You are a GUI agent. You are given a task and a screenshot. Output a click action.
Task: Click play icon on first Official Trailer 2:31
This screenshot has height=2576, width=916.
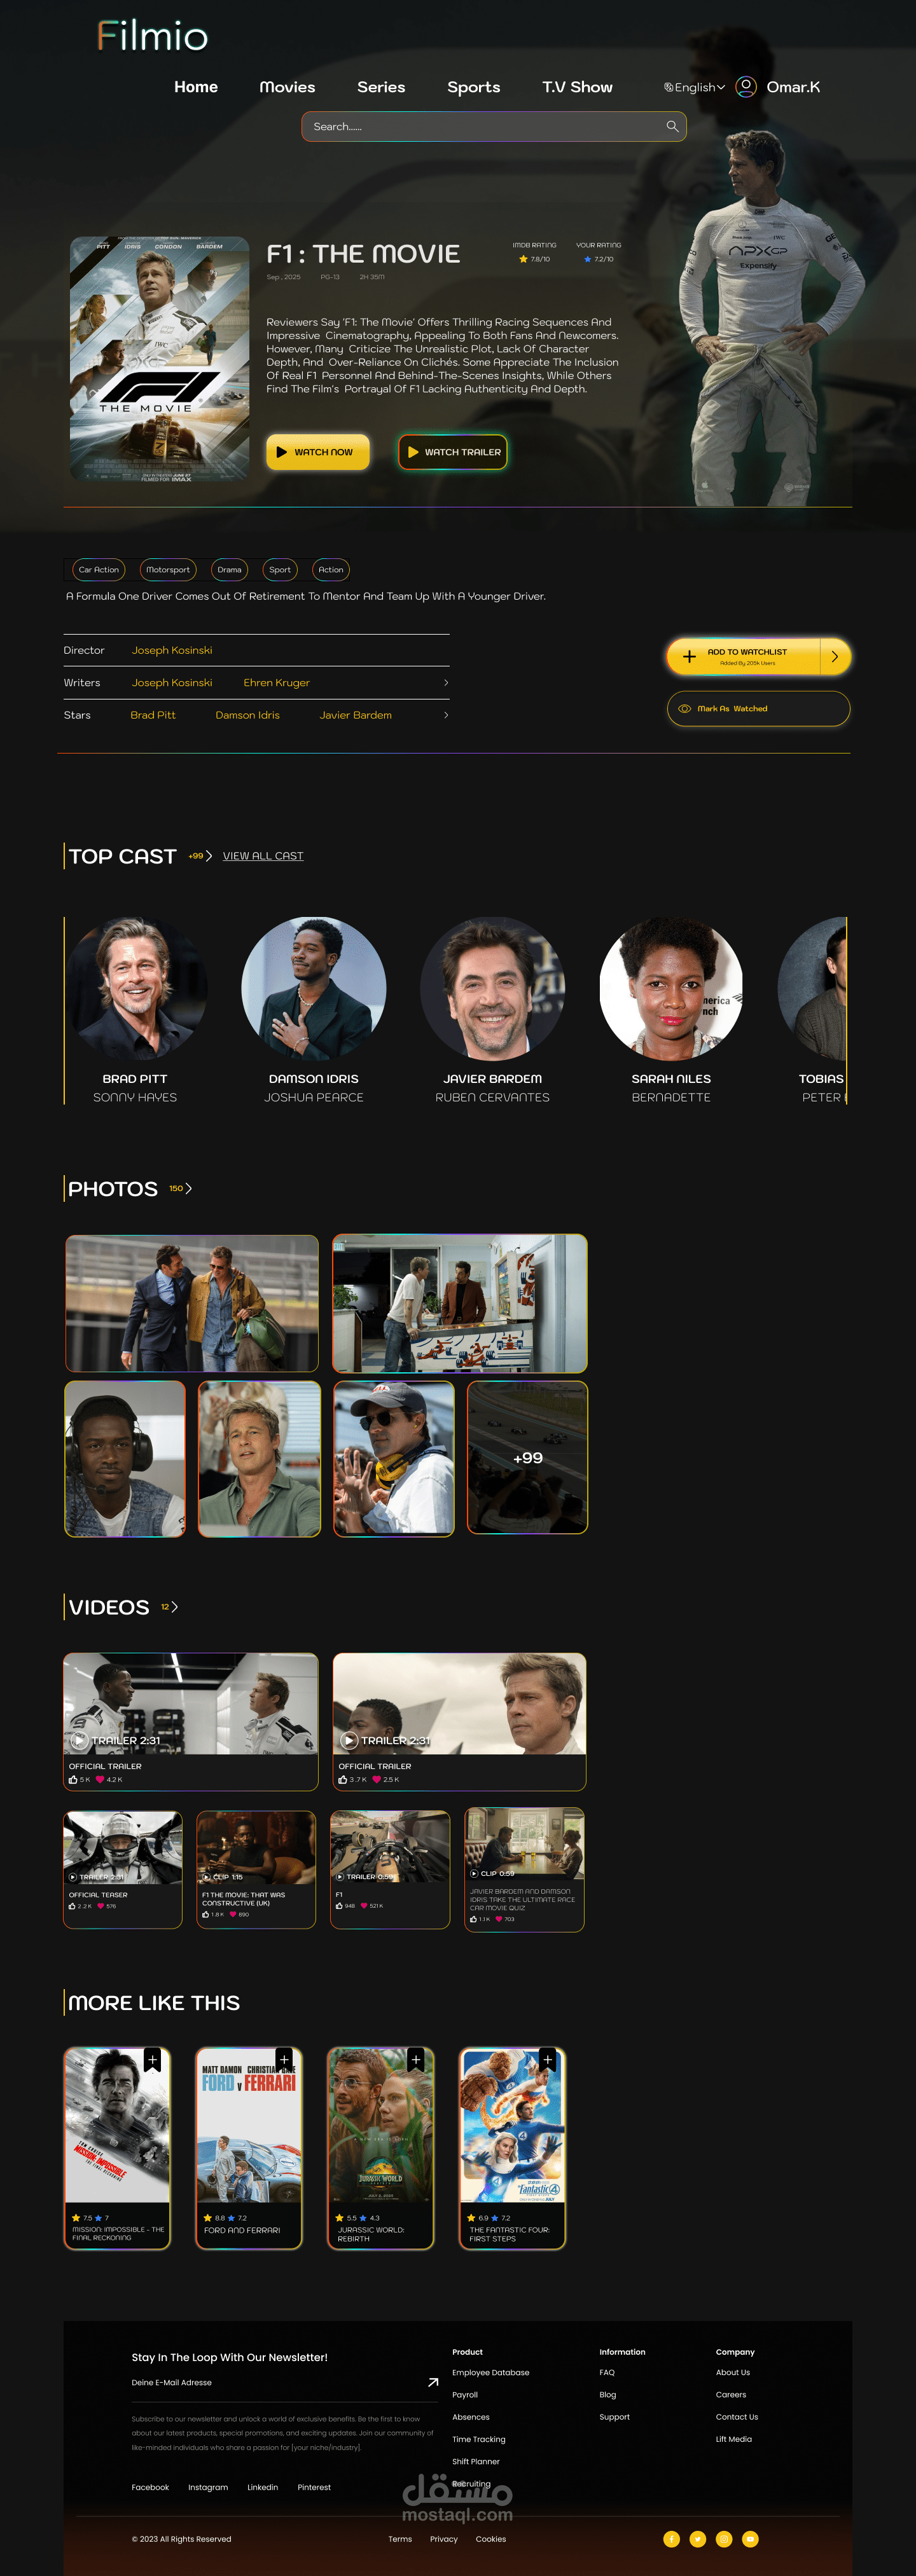(x=79, y=1740)
